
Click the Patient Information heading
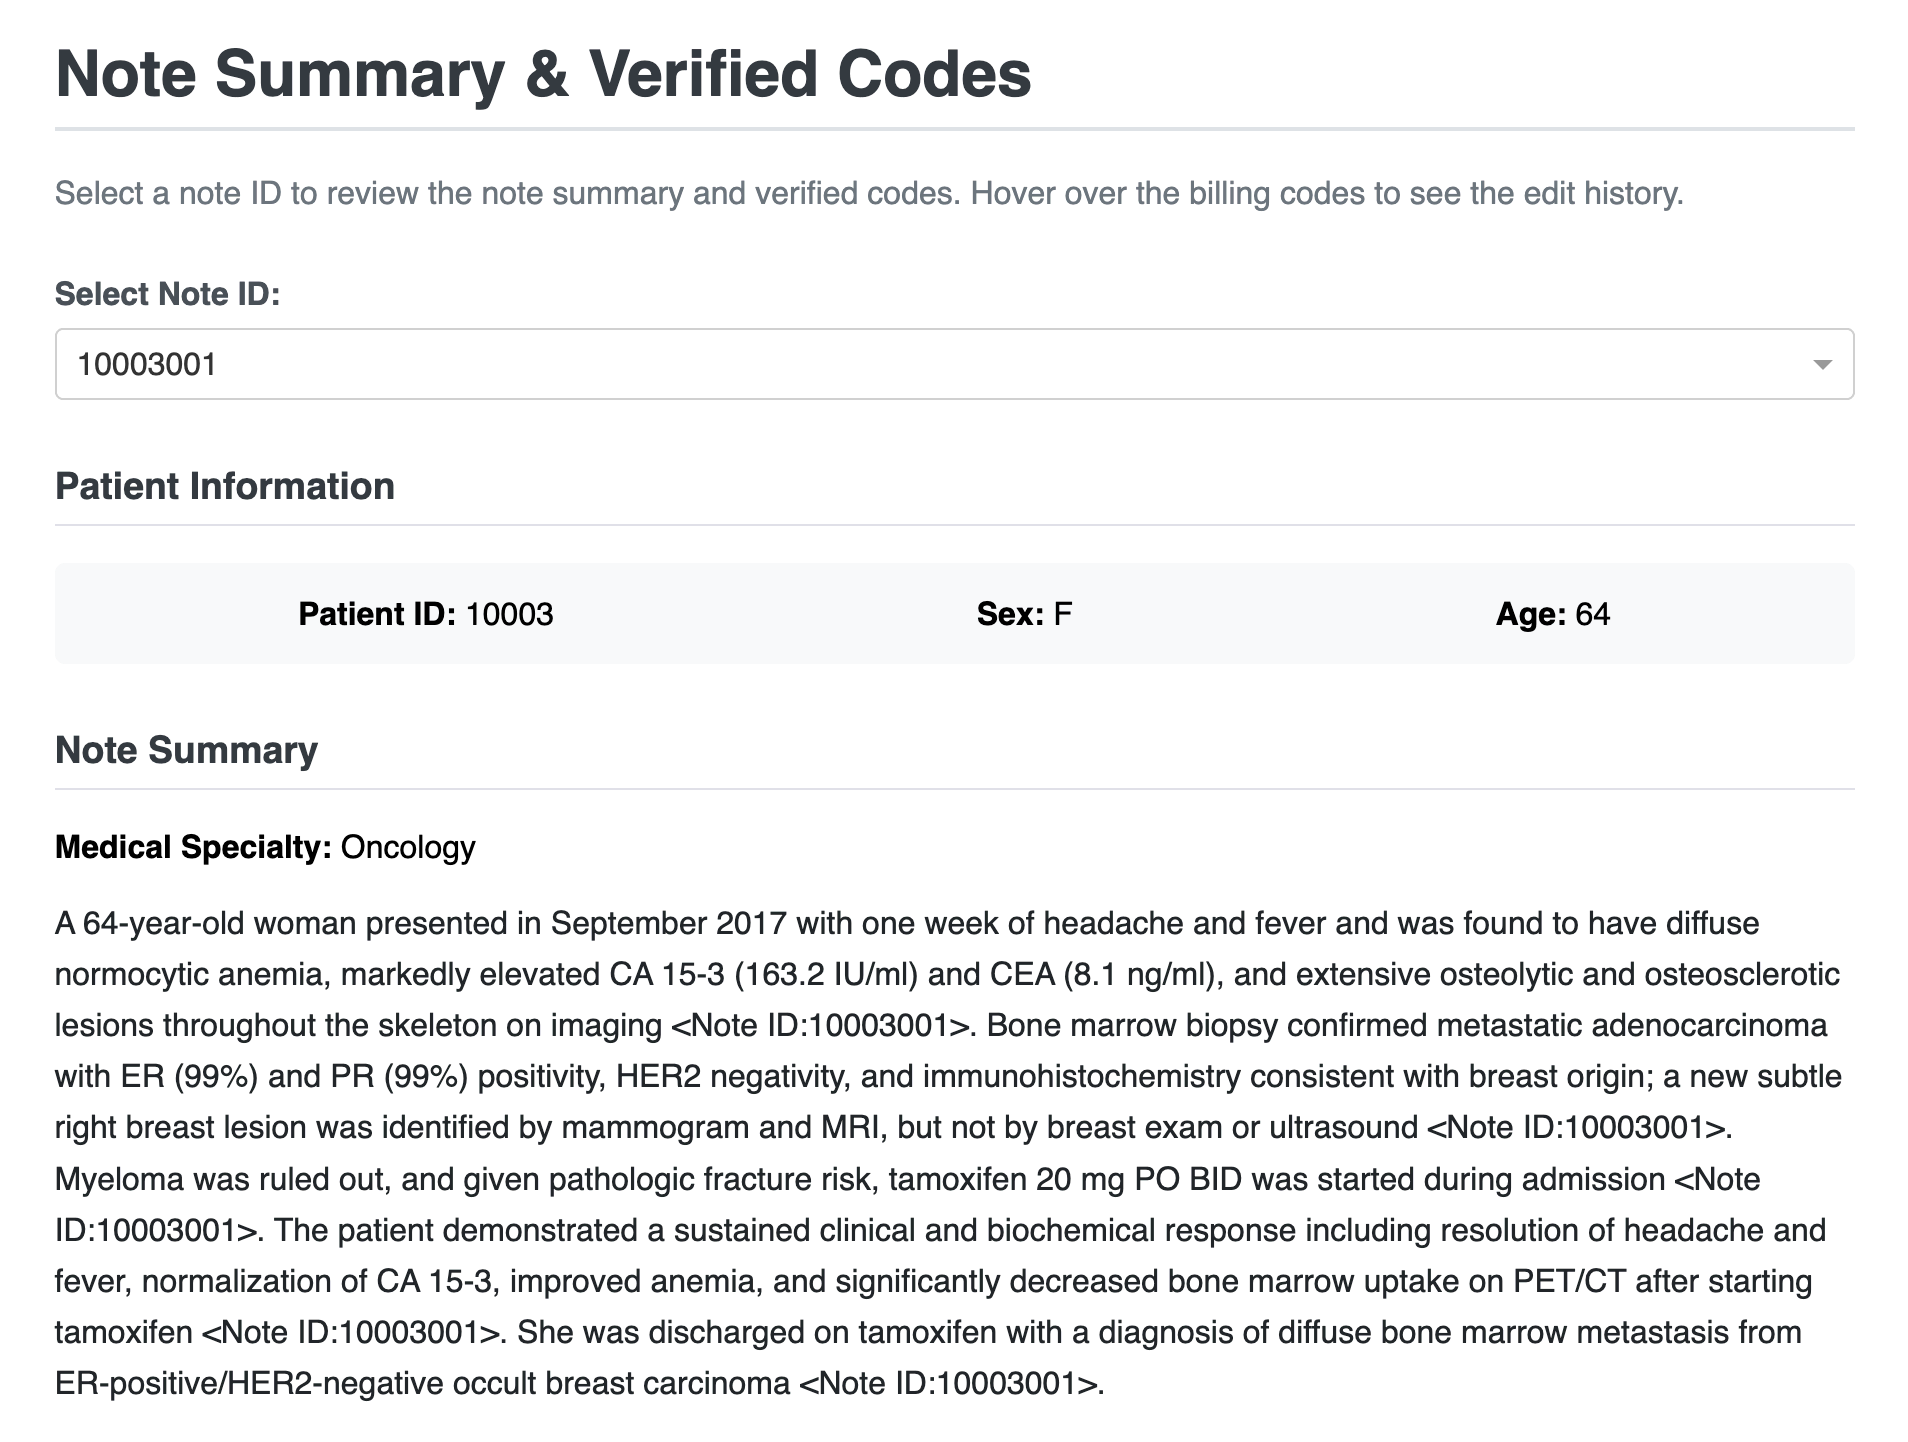point(224,487)
